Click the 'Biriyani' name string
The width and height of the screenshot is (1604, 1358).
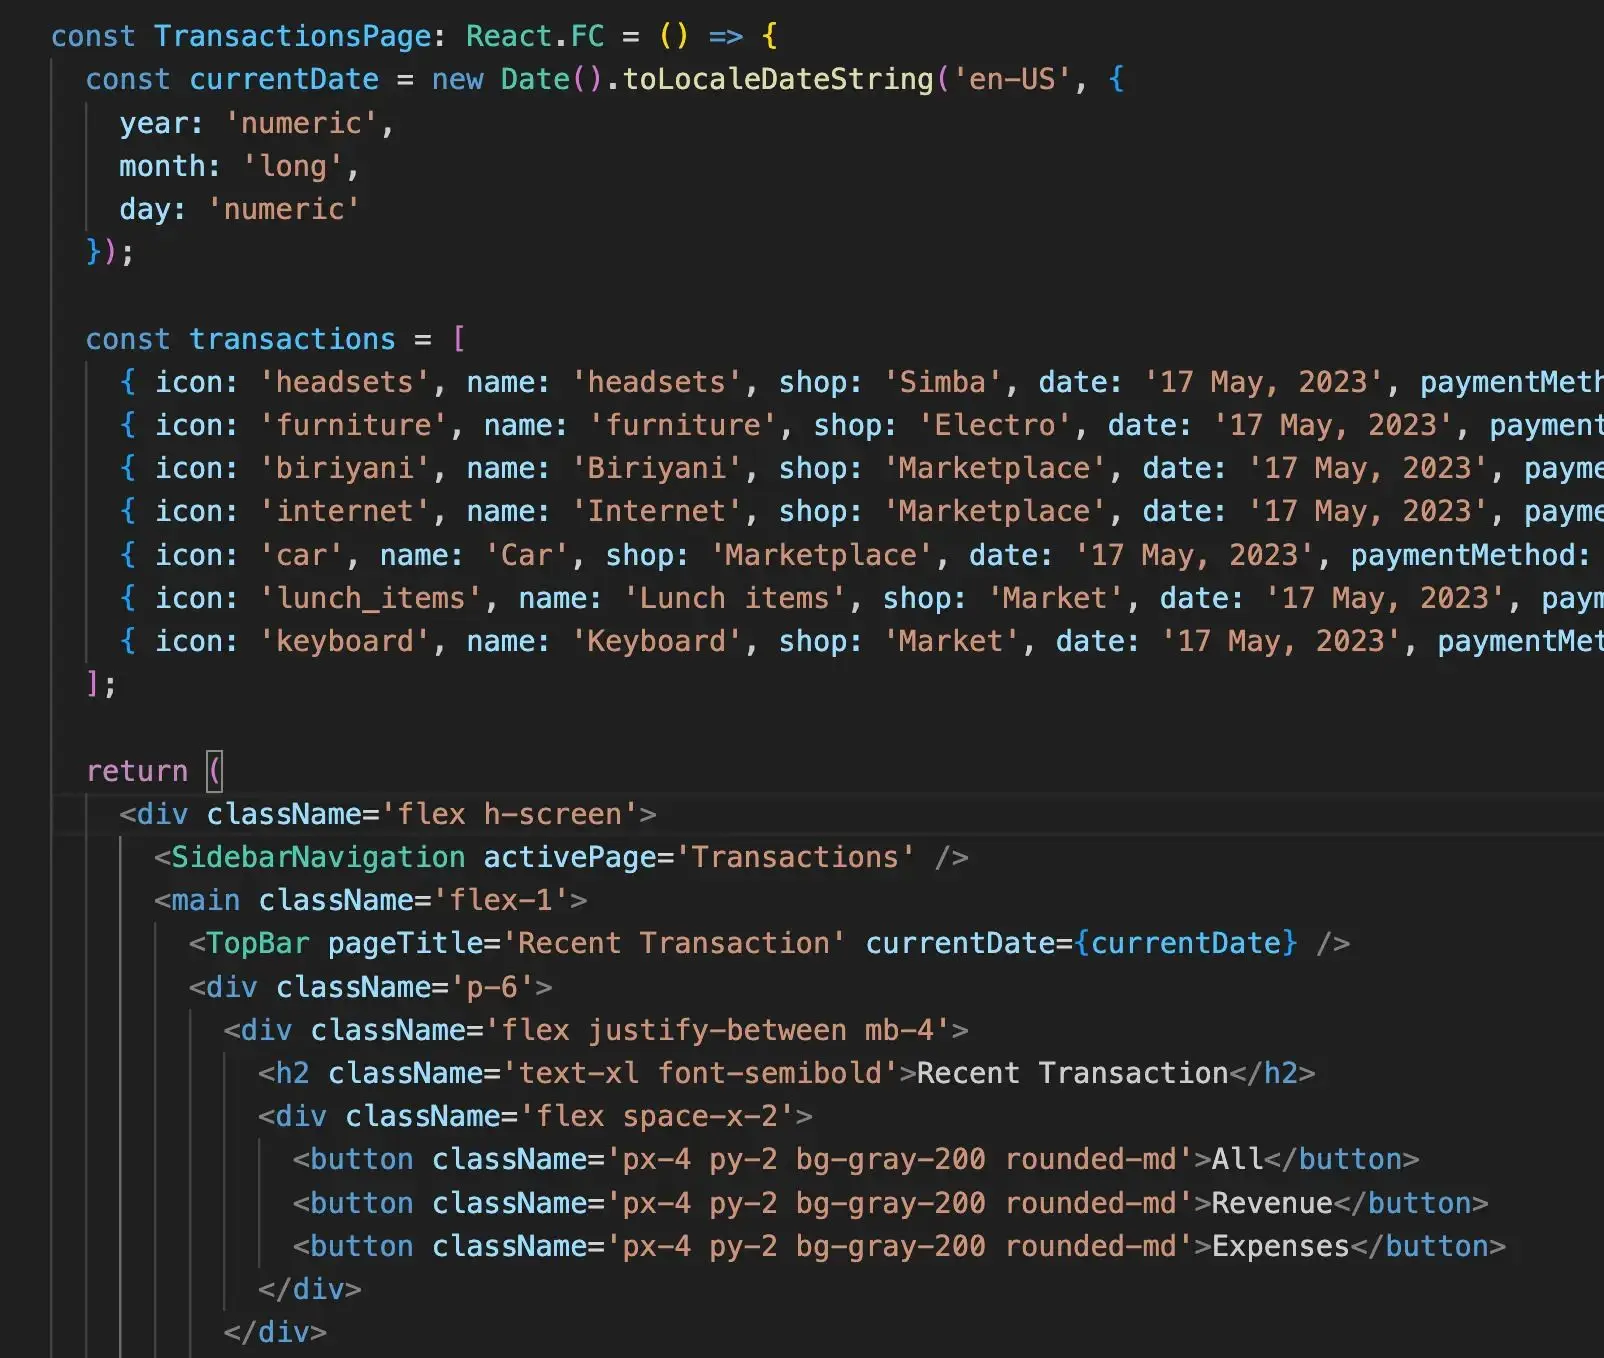[x=656, y=468]
